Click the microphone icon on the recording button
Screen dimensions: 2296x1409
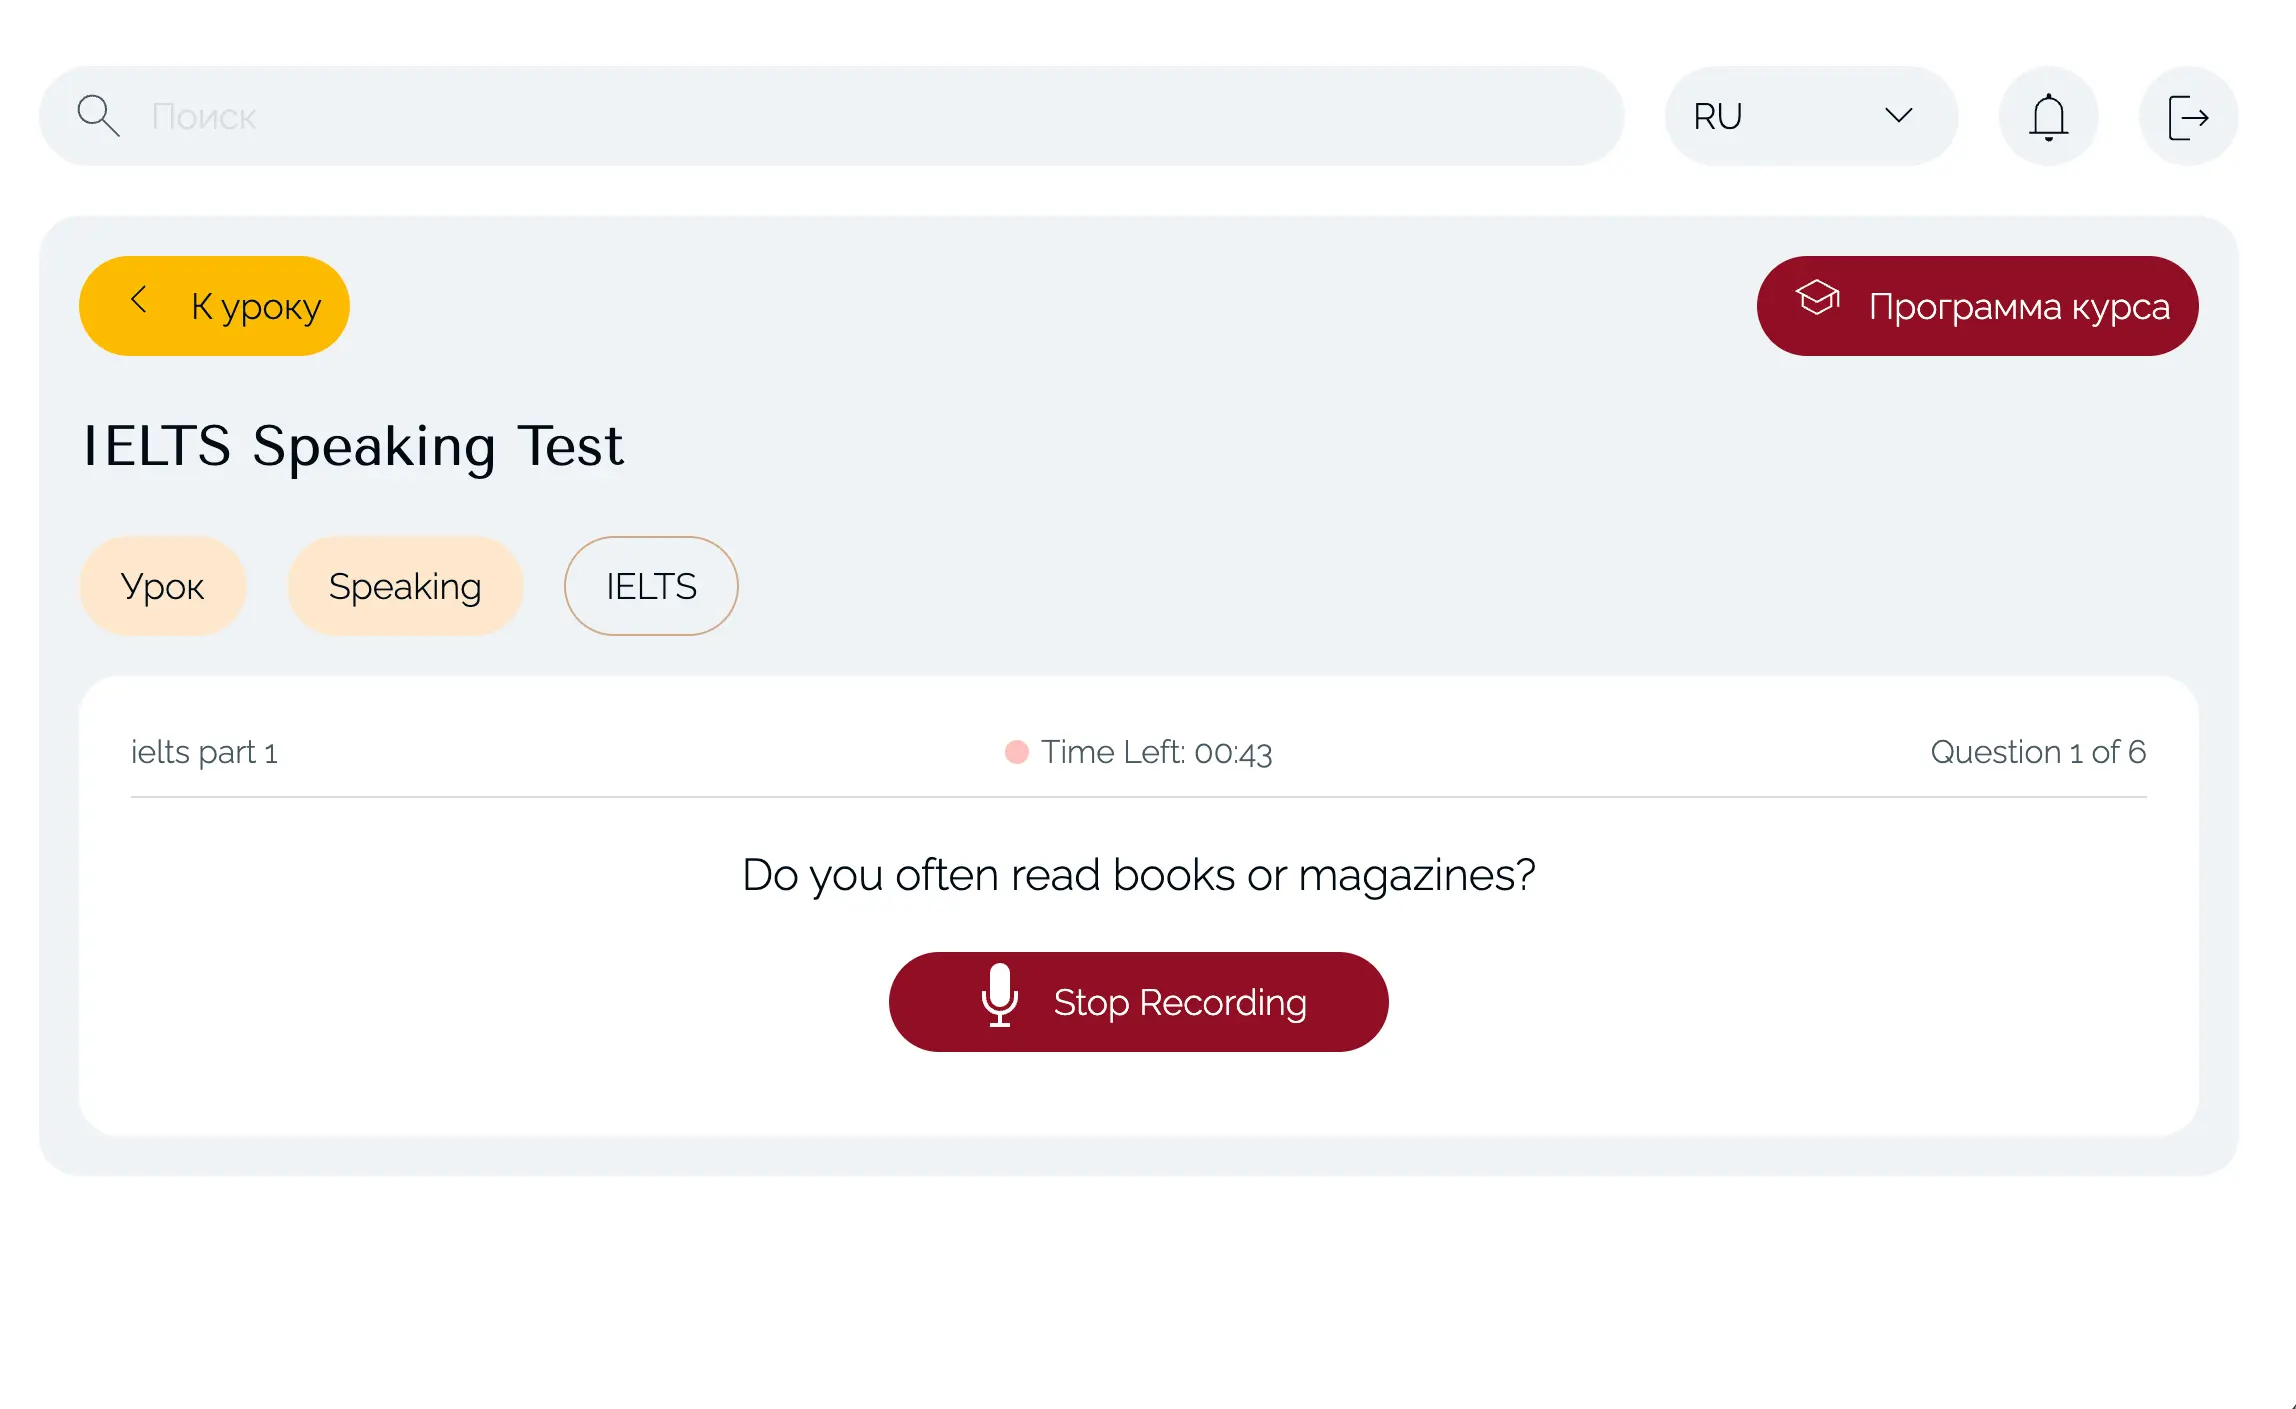pyautogui.click(x=999, y=1001)
